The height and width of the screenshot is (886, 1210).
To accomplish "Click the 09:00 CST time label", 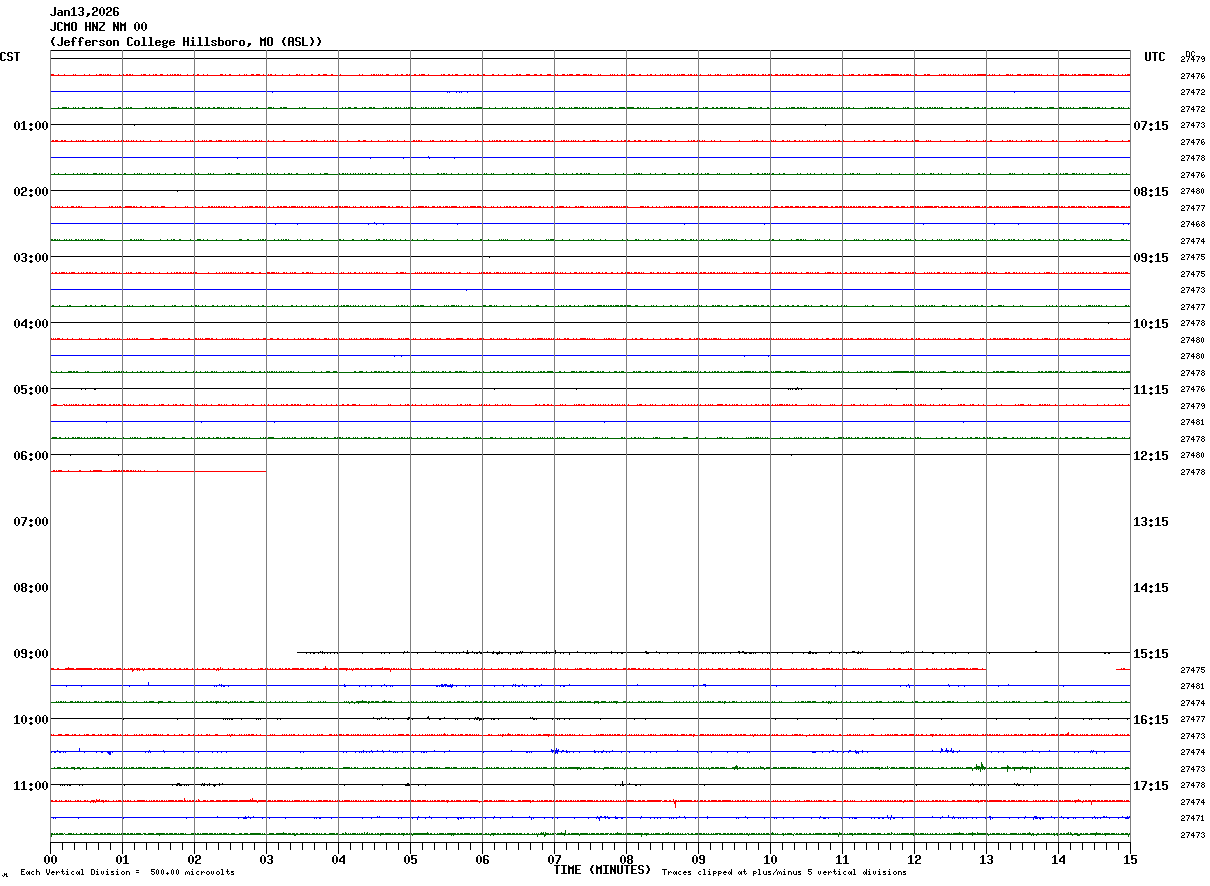I will coord(31,654).
